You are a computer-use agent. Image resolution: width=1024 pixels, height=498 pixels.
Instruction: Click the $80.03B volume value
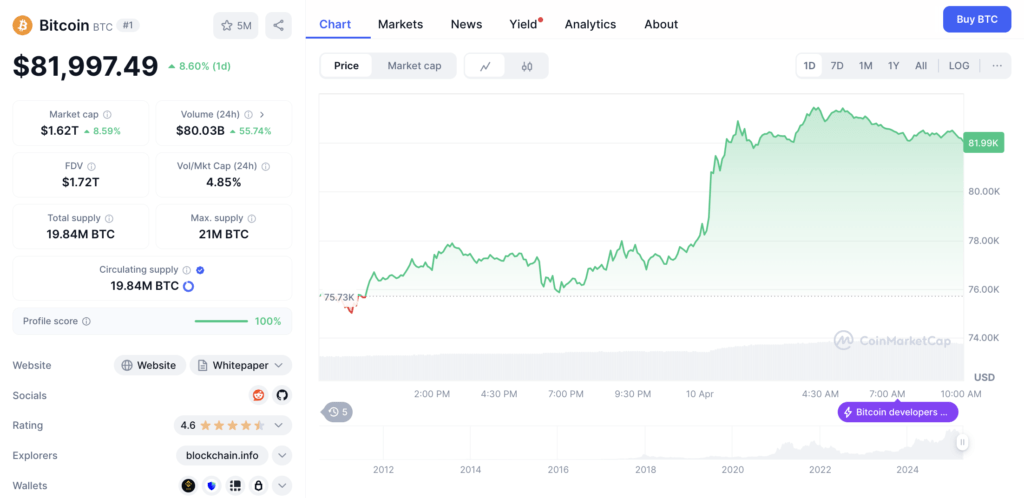click(x=200, y=131)
